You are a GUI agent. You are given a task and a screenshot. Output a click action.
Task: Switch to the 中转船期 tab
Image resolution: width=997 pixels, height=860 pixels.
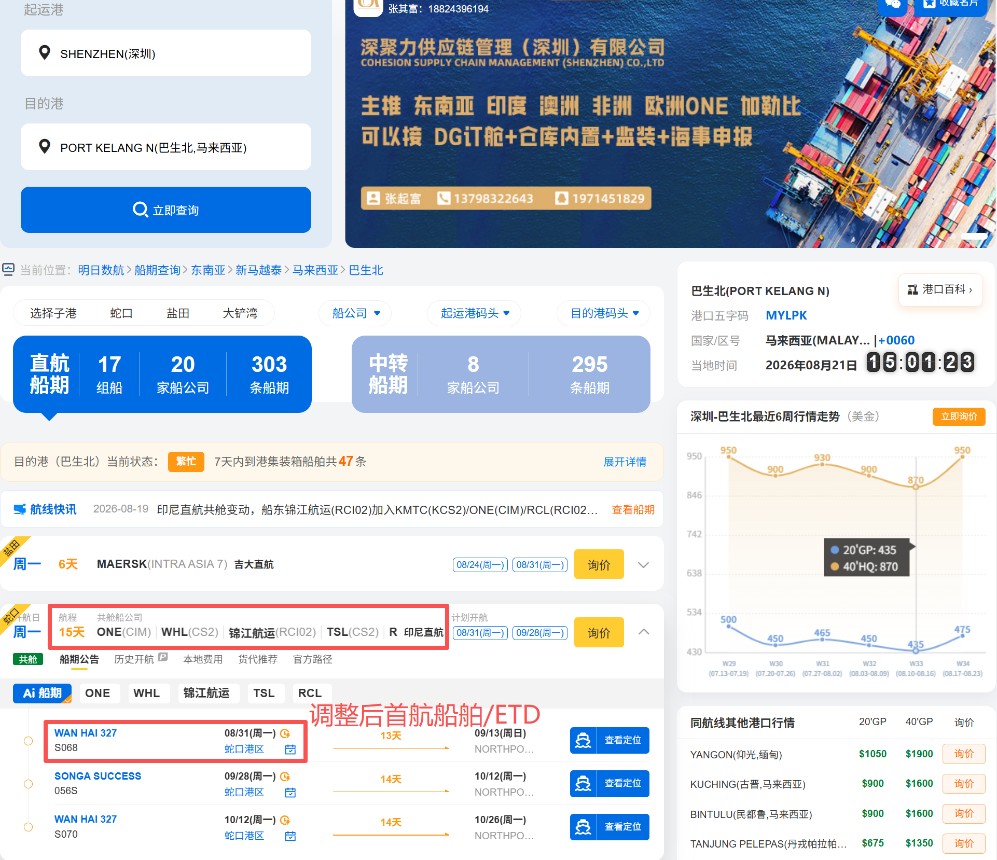click(501, 374)
